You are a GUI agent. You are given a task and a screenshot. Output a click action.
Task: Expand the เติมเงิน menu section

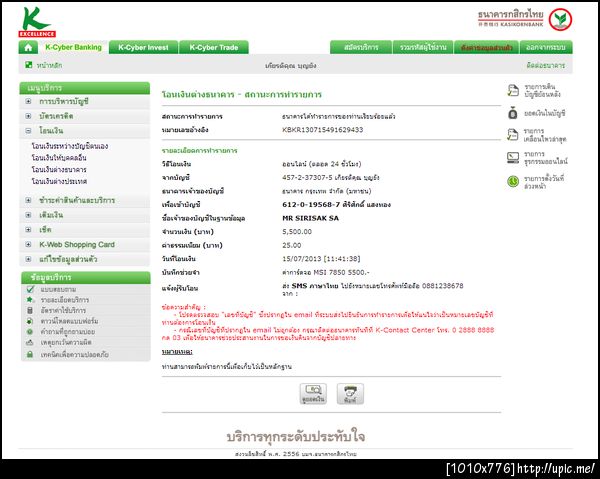tap(28, 215)
